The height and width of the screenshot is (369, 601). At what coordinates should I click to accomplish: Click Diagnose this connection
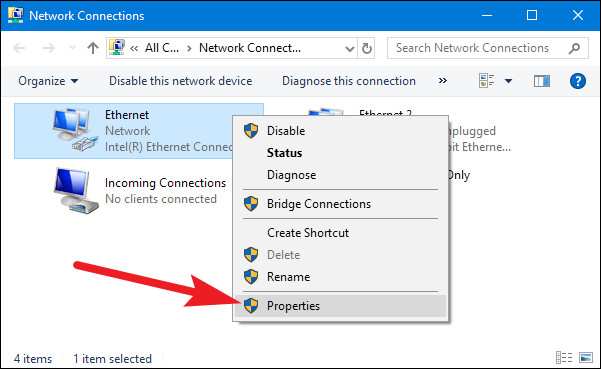[349, 81]
